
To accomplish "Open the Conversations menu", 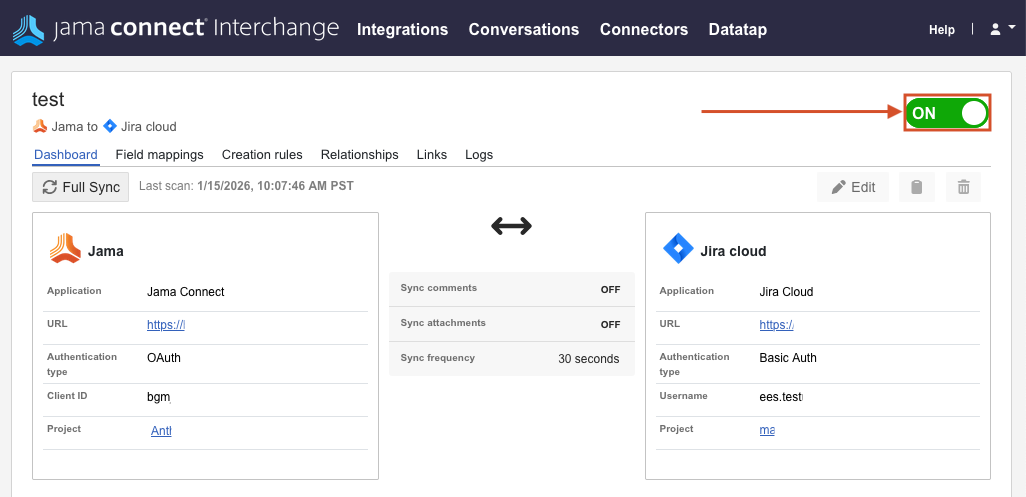I will [524, 29].
